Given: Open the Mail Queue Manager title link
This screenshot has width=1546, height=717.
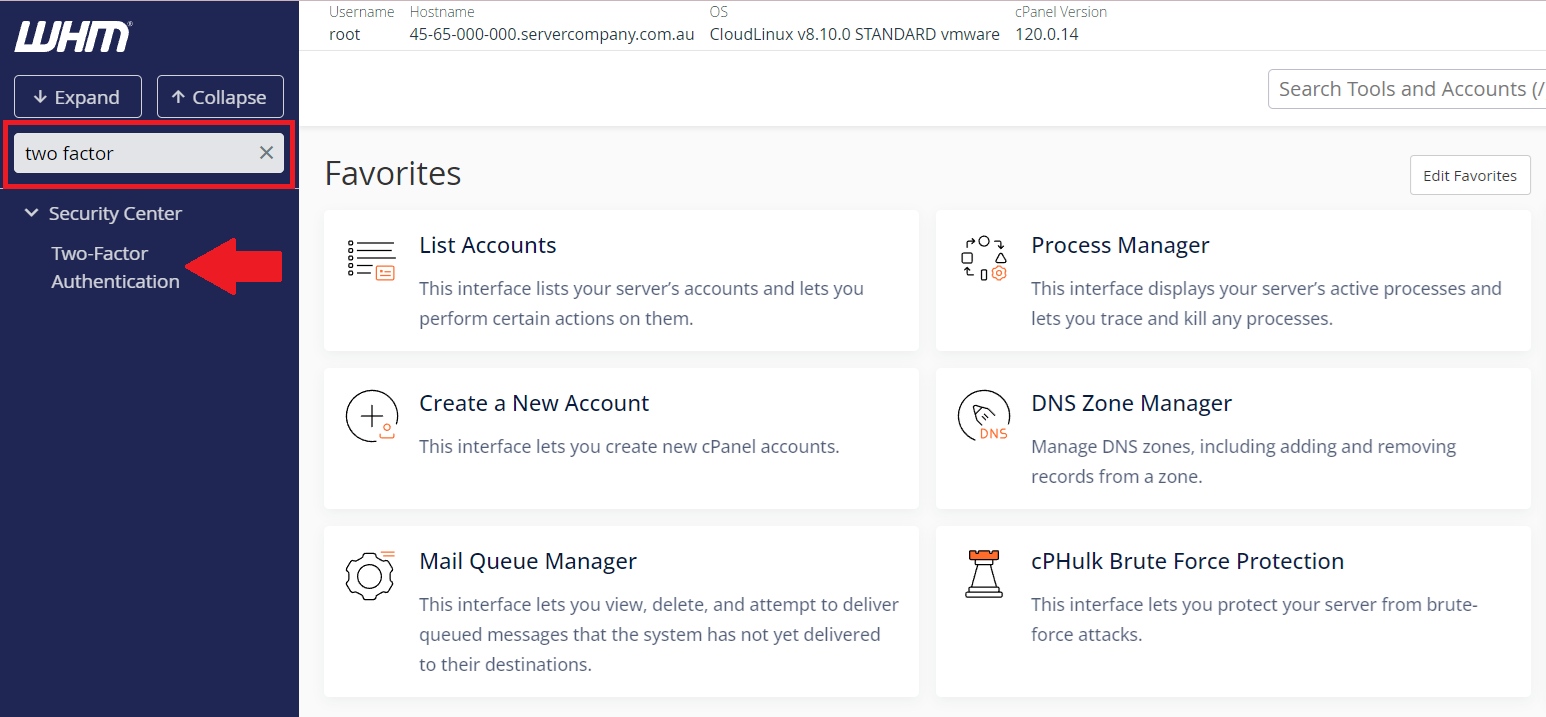Looking at the screenshot, I should tap(527, 561).
